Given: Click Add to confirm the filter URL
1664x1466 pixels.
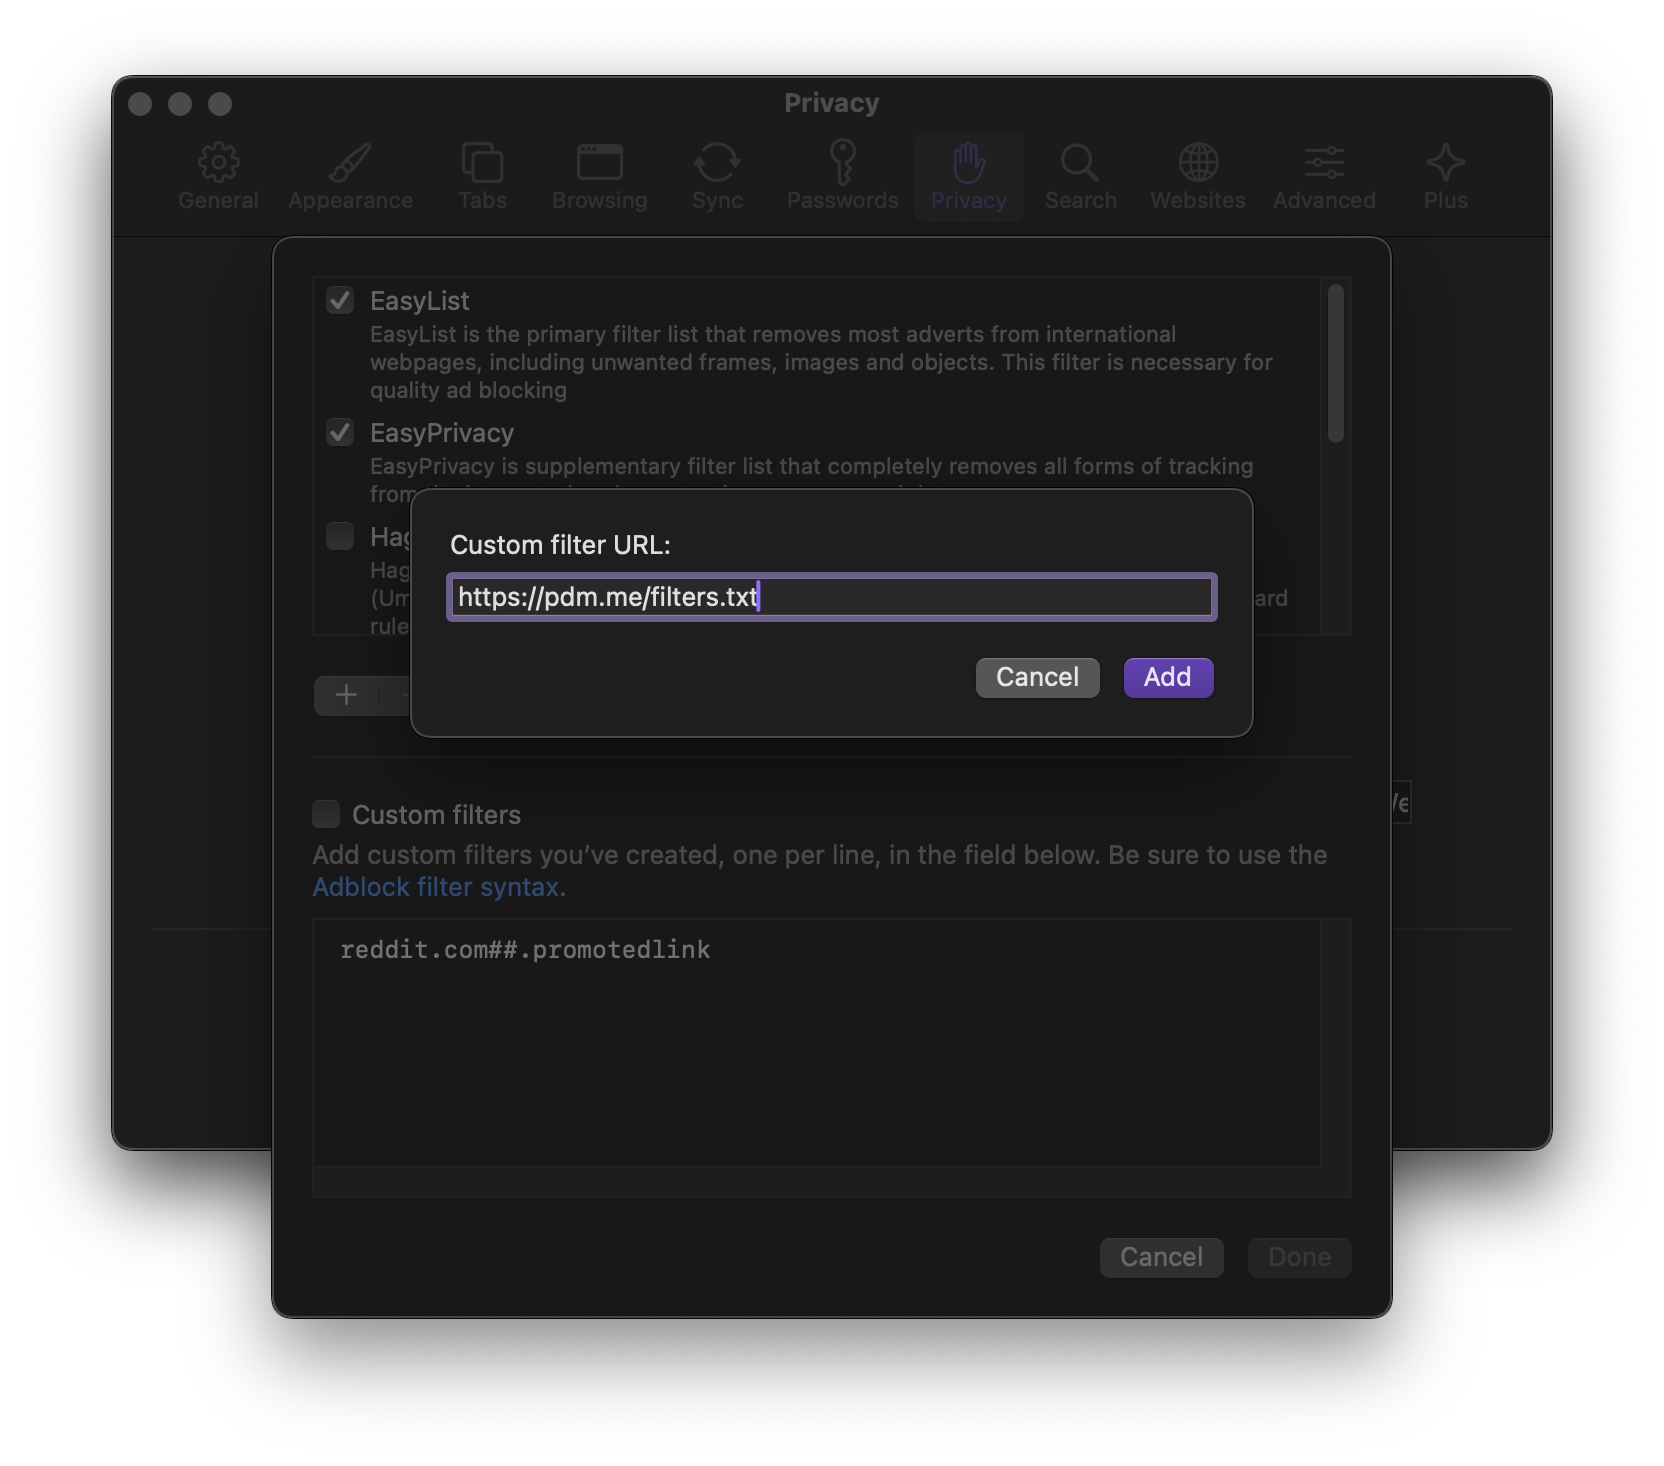Looking at the screenshot, I should pyautogui.click(x=1168, y=677).
